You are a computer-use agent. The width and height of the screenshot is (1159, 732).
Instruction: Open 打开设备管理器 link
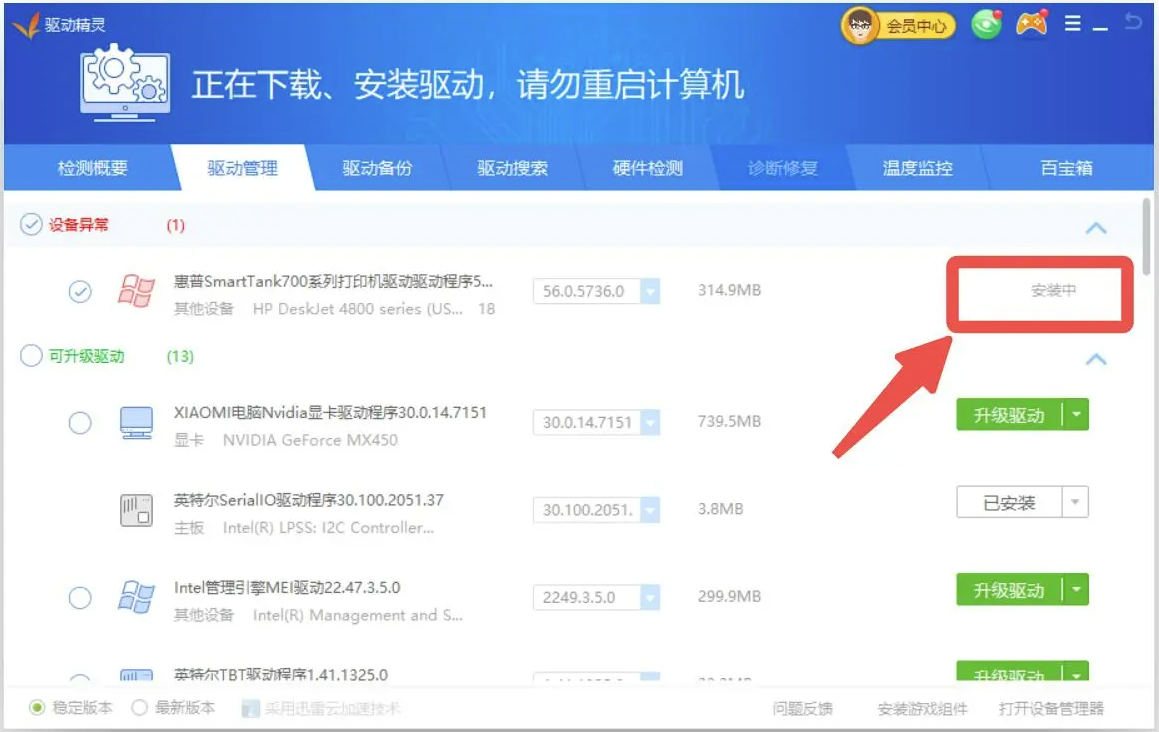(x=1052, y=708)
